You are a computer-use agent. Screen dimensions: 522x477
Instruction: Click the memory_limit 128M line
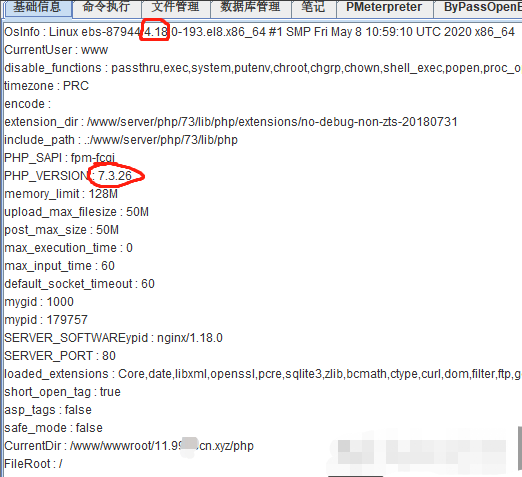point(61,194)
